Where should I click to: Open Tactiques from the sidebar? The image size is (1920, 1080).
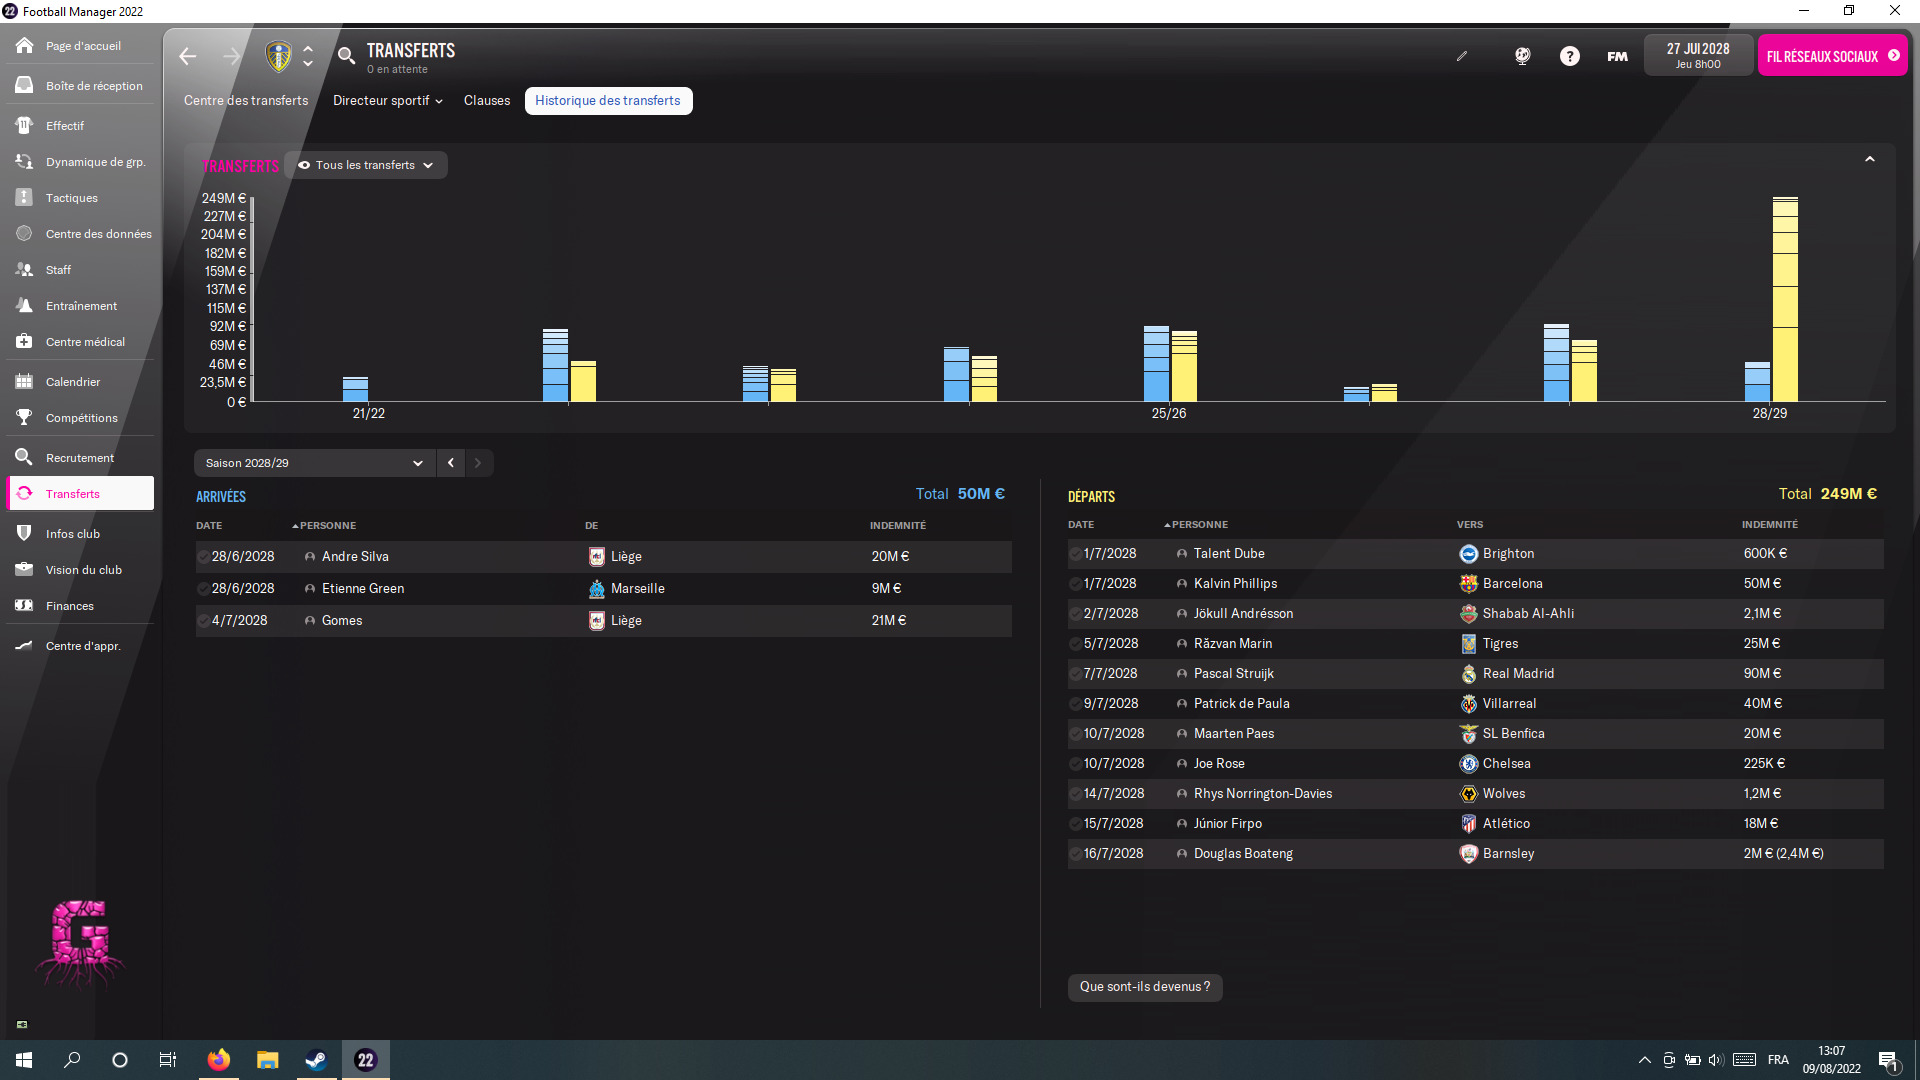click(72, 198)
